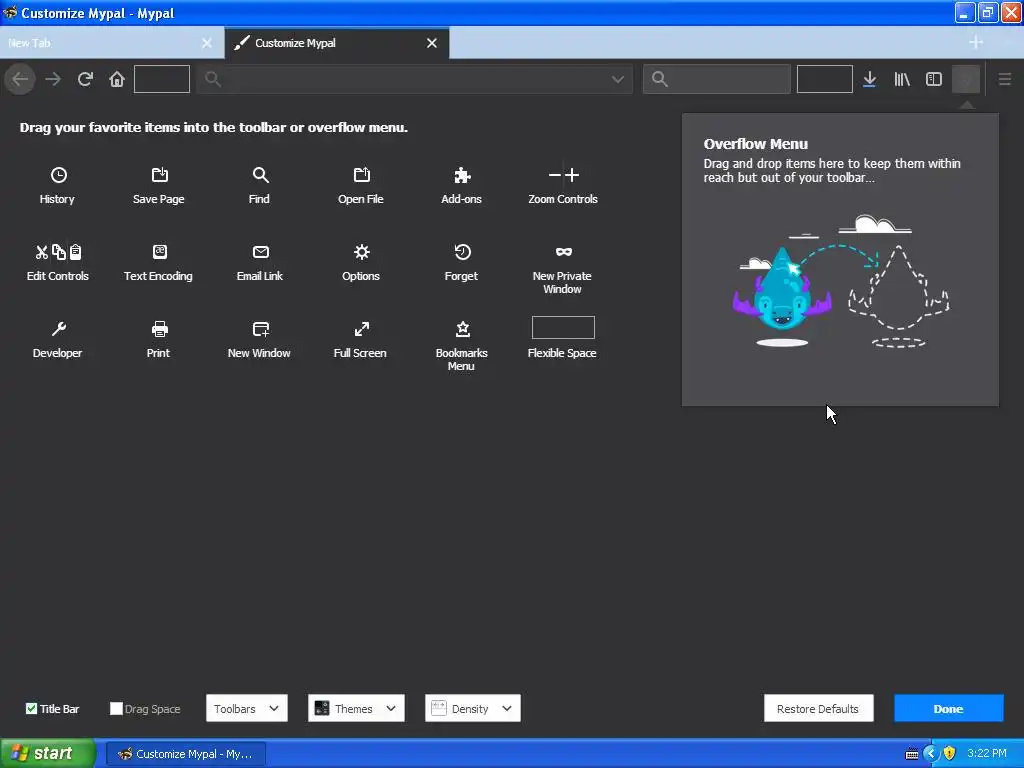Click the tray expand arrow icon
1024x768 pixels.
click(931, 754)
